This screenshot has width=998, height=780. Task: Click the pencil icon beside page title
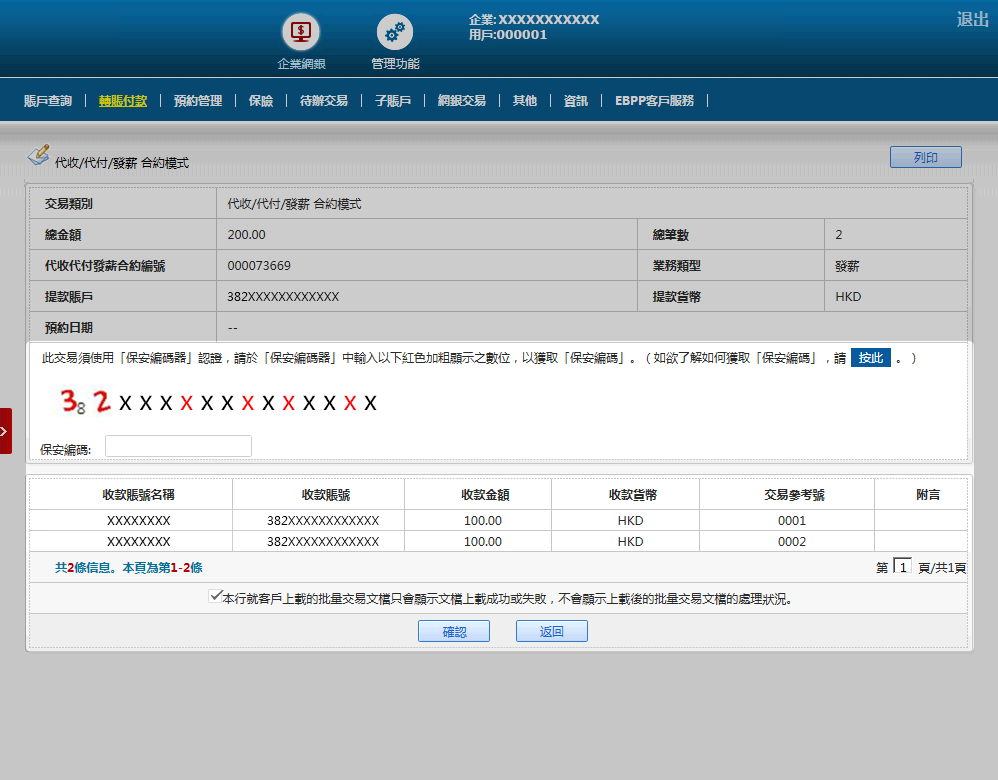point(38,155)
